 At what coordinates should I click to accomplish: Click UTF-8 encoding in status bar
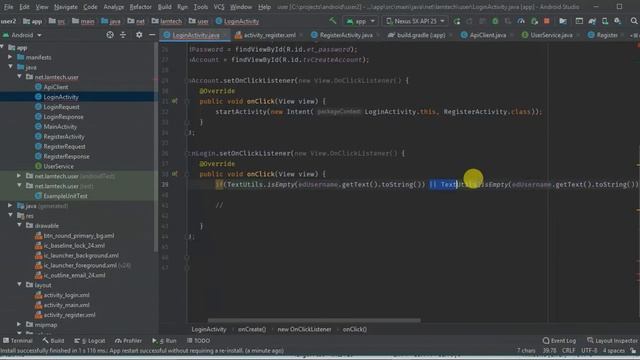[x=589, y=351]
